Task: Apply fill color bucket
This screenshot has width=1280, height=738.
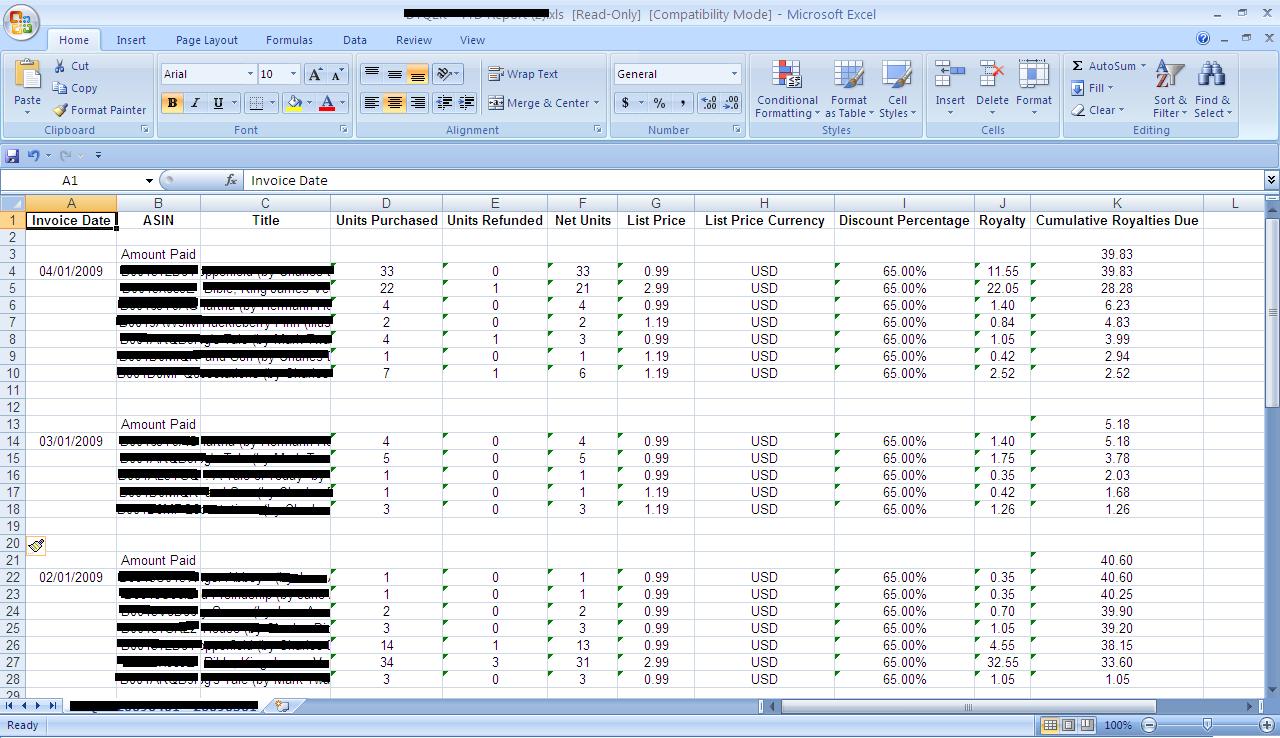Action: [x=294, y=103]
